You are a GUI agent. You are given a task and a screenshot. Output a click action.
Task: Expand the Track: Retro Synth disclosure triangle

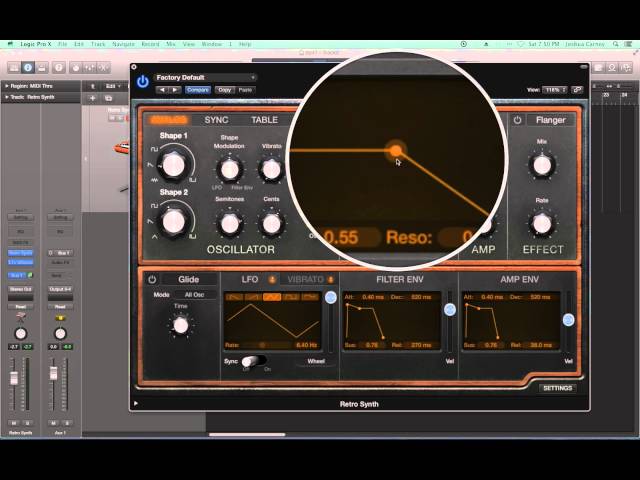pyautogui.click(x=7, y=97)
